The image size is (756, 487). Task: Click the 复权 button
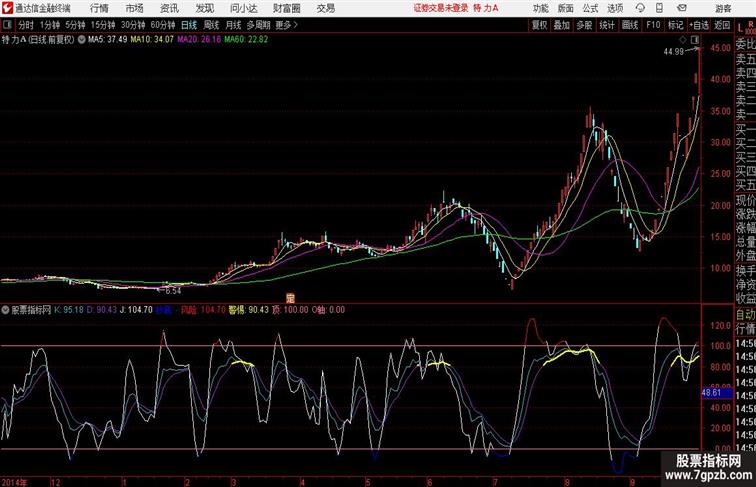(x=539, y=25)
